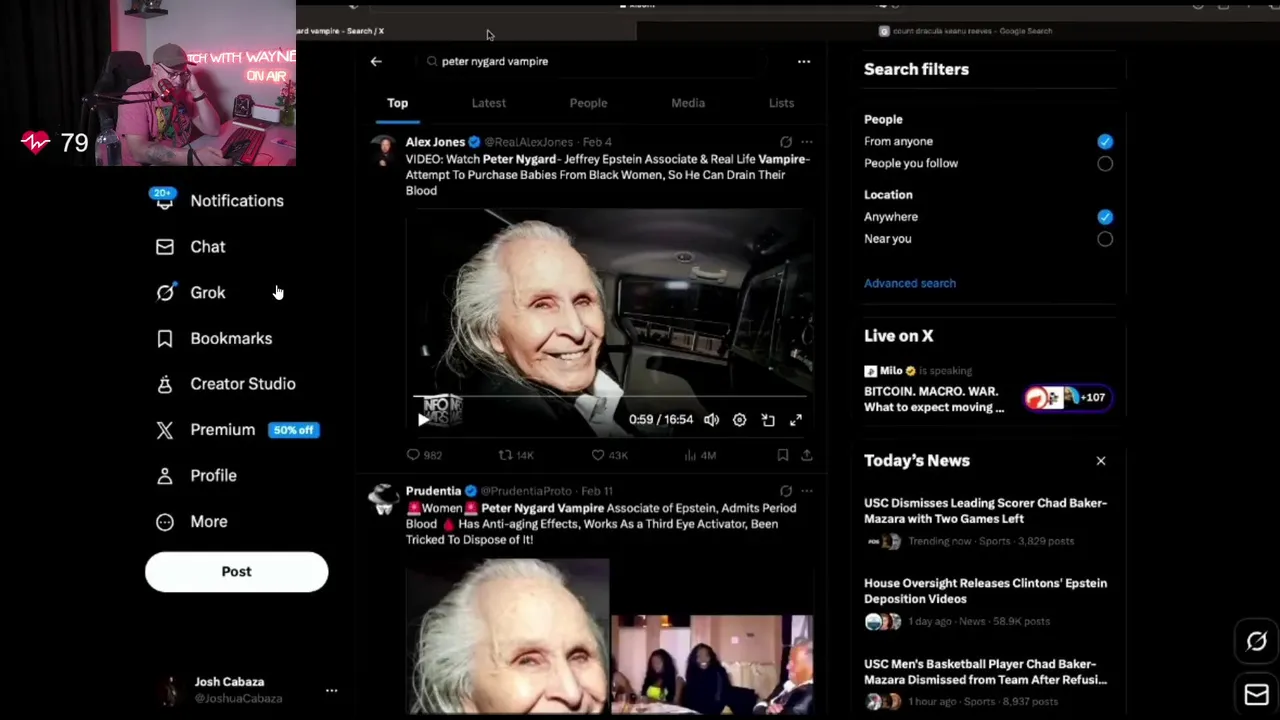Open search options three-dot menu

click(804, 62)
